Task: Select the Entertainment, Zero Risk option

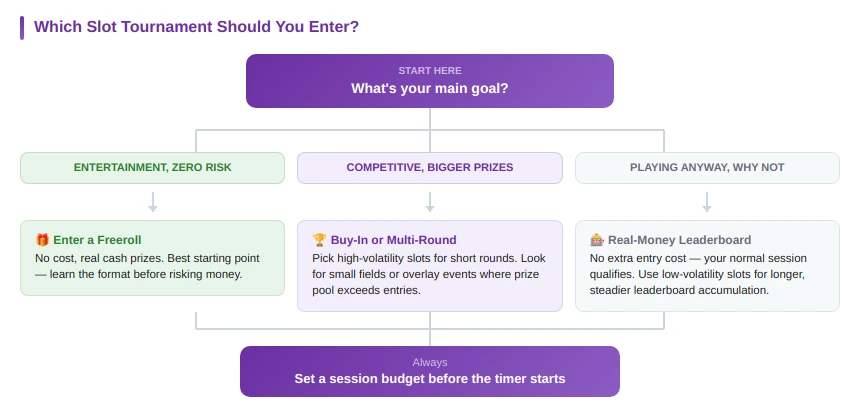Action: pyautogui.click(x=152, y=168)
